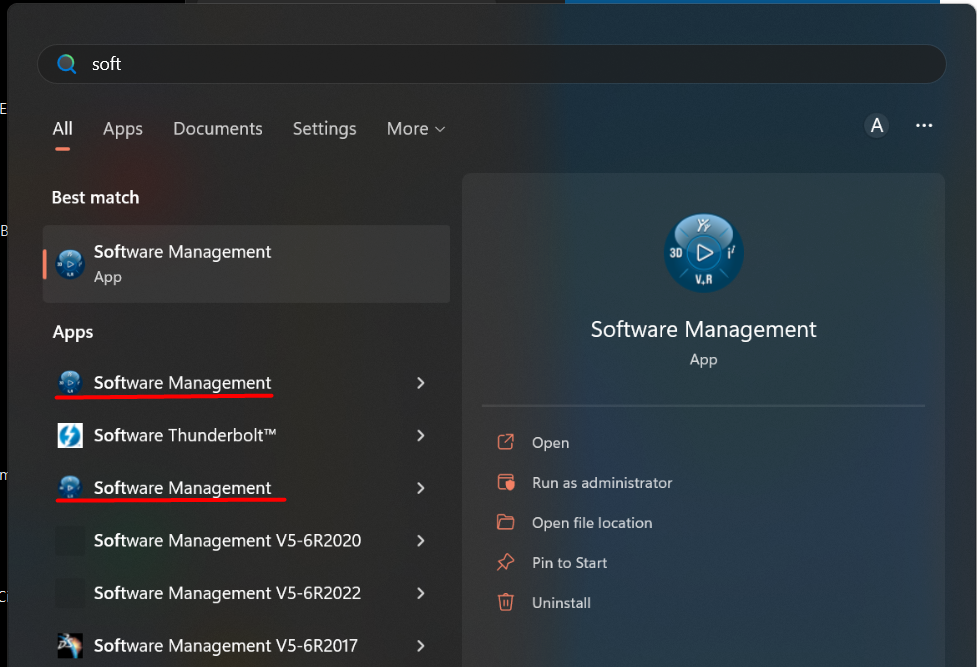The width and height of the screenshot is (977, 667).
Task: Click into the search text field containing 'soft'
Action: [500, 64]
